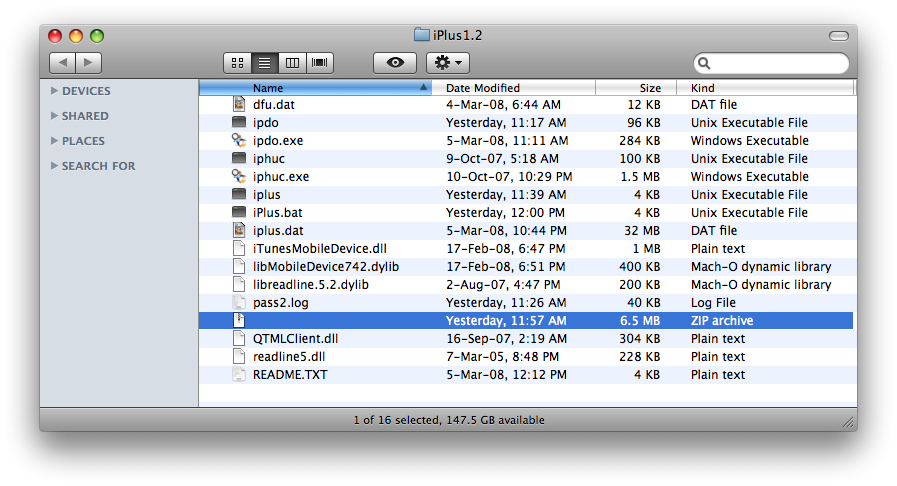
Task: Click the Spotlight search field
Action: 775,63
